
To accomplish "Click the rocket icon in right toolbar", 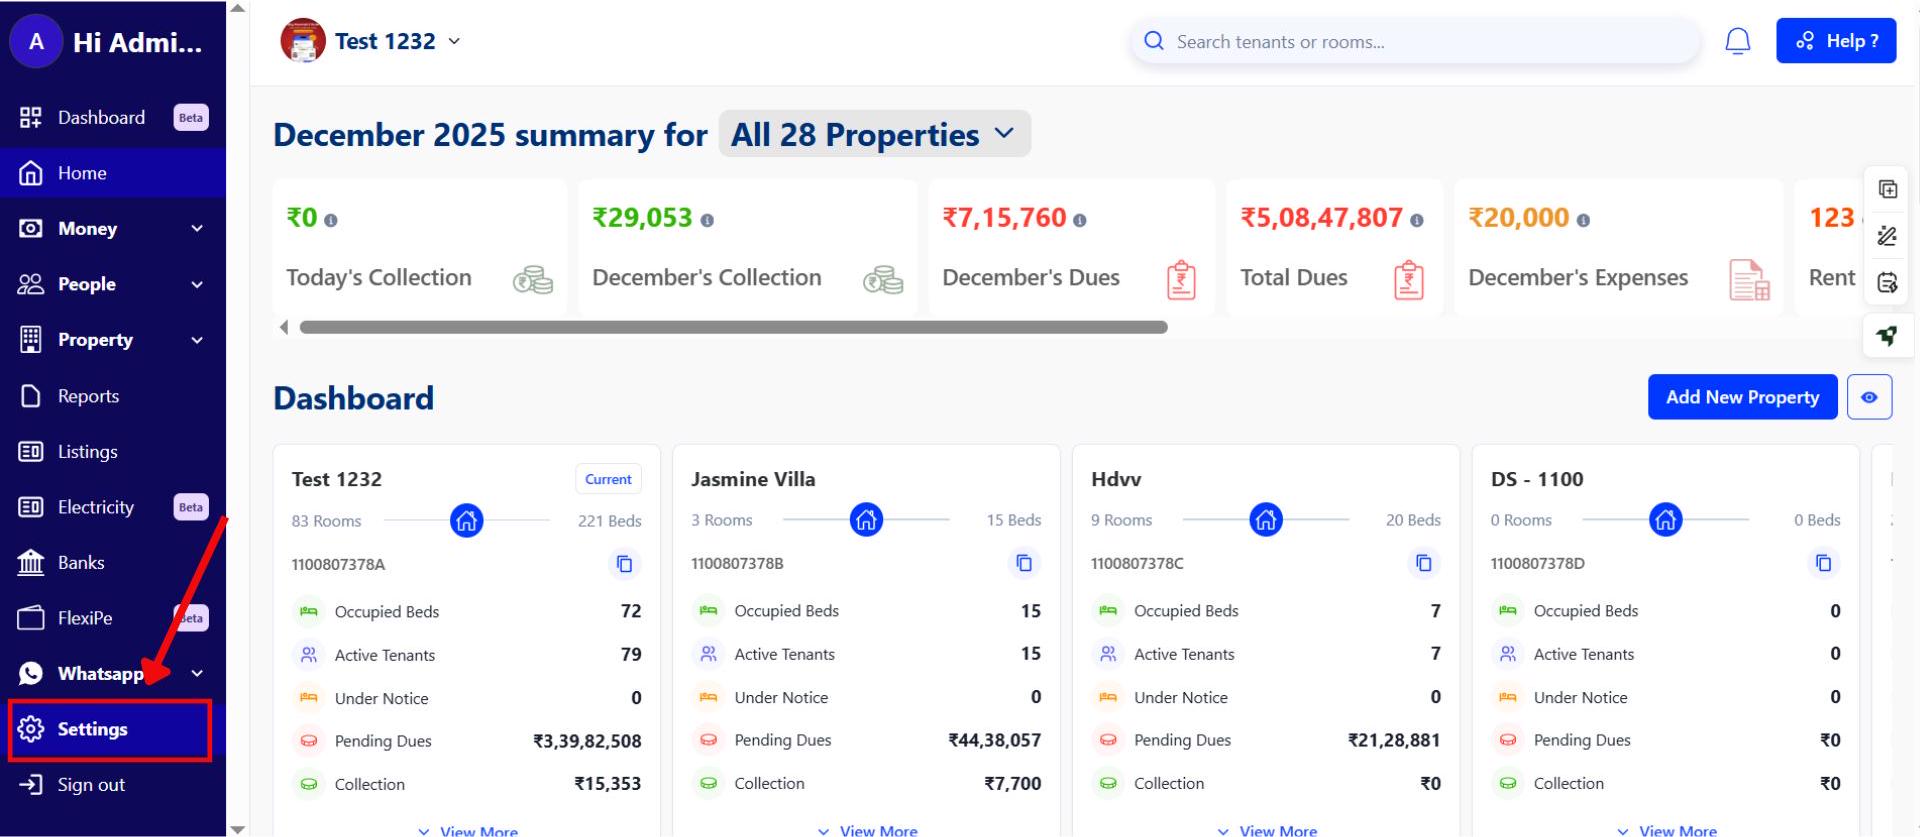I will click(1887, 336).
